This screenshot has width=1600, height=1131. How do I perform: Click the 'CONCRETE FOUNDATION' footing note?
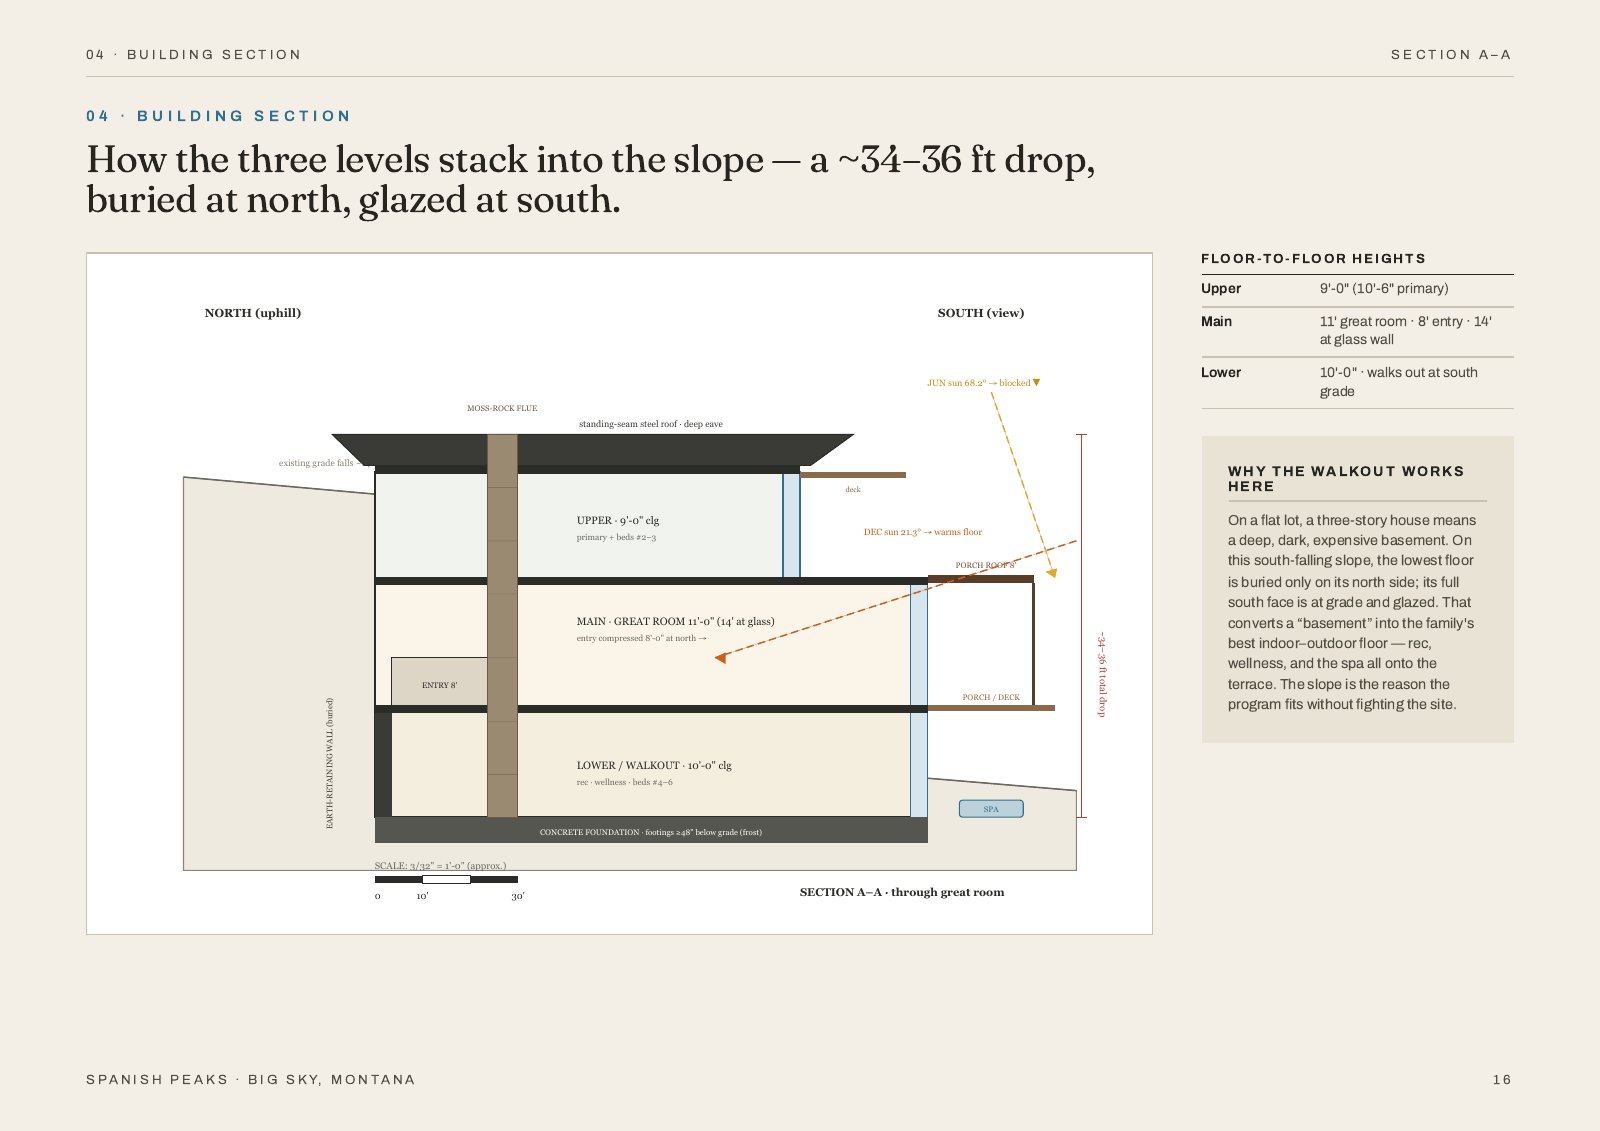click(651, 832)
